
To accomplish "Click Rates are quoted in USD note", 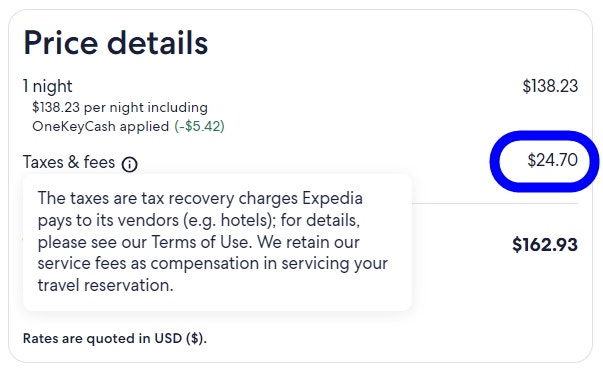I will click(x=115, y=339).
